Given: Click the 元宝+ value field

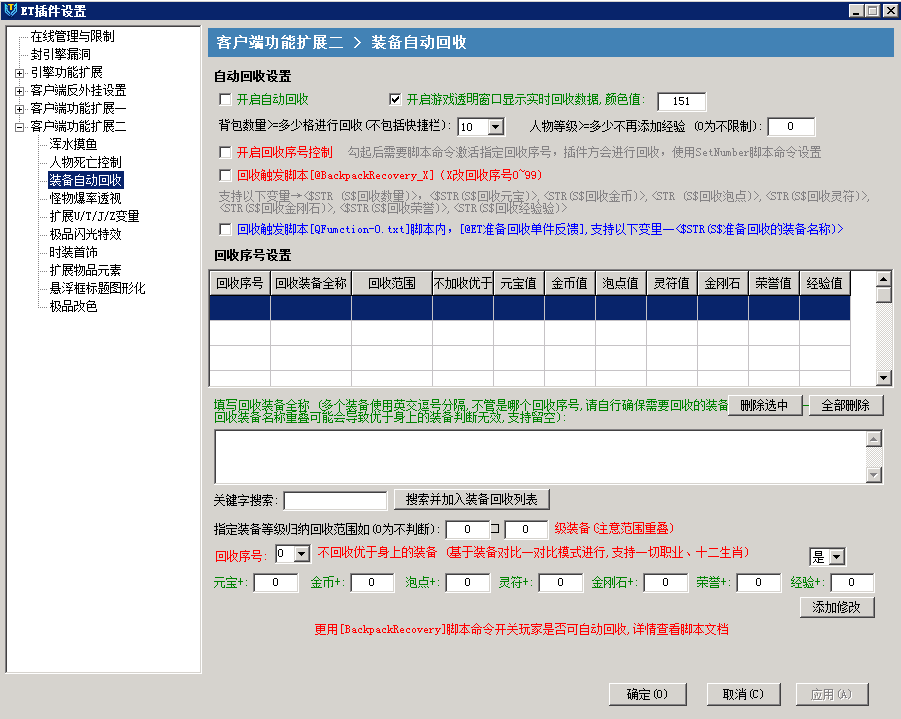Looking at the screenshot, I should (276, 582).
